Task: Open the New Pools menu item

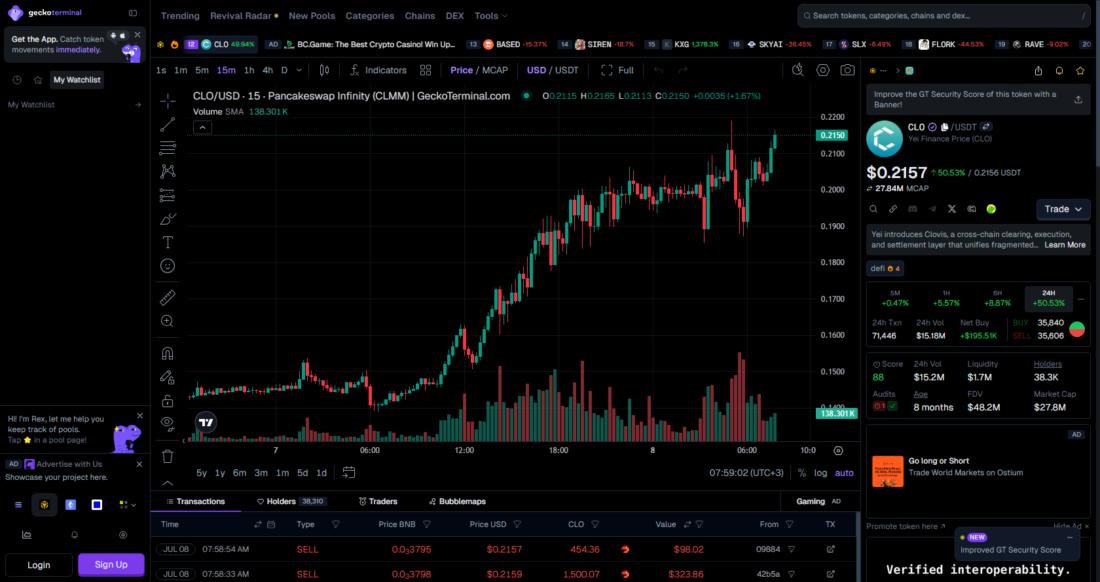Action: tap(311, 15)
